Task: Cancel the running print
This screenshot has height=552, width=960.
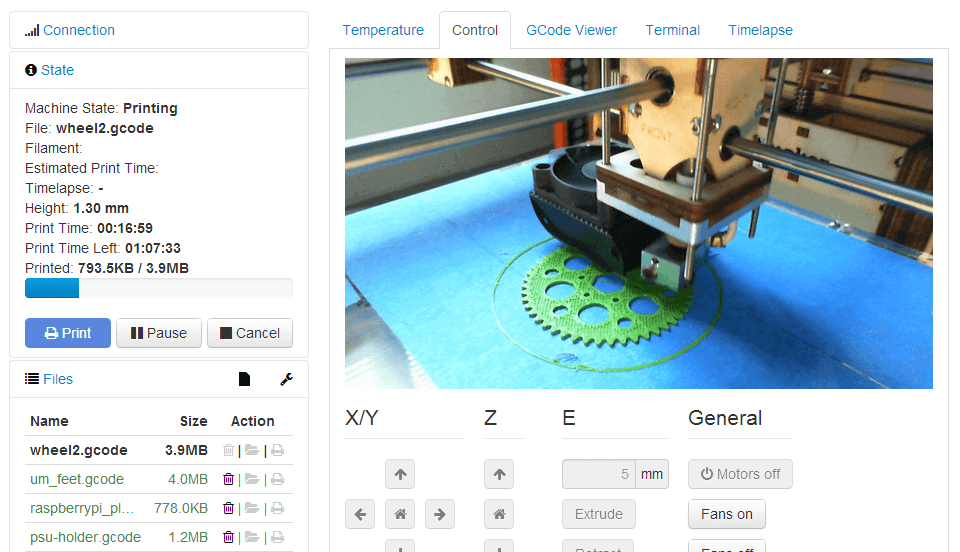Action: click(249, 333)
